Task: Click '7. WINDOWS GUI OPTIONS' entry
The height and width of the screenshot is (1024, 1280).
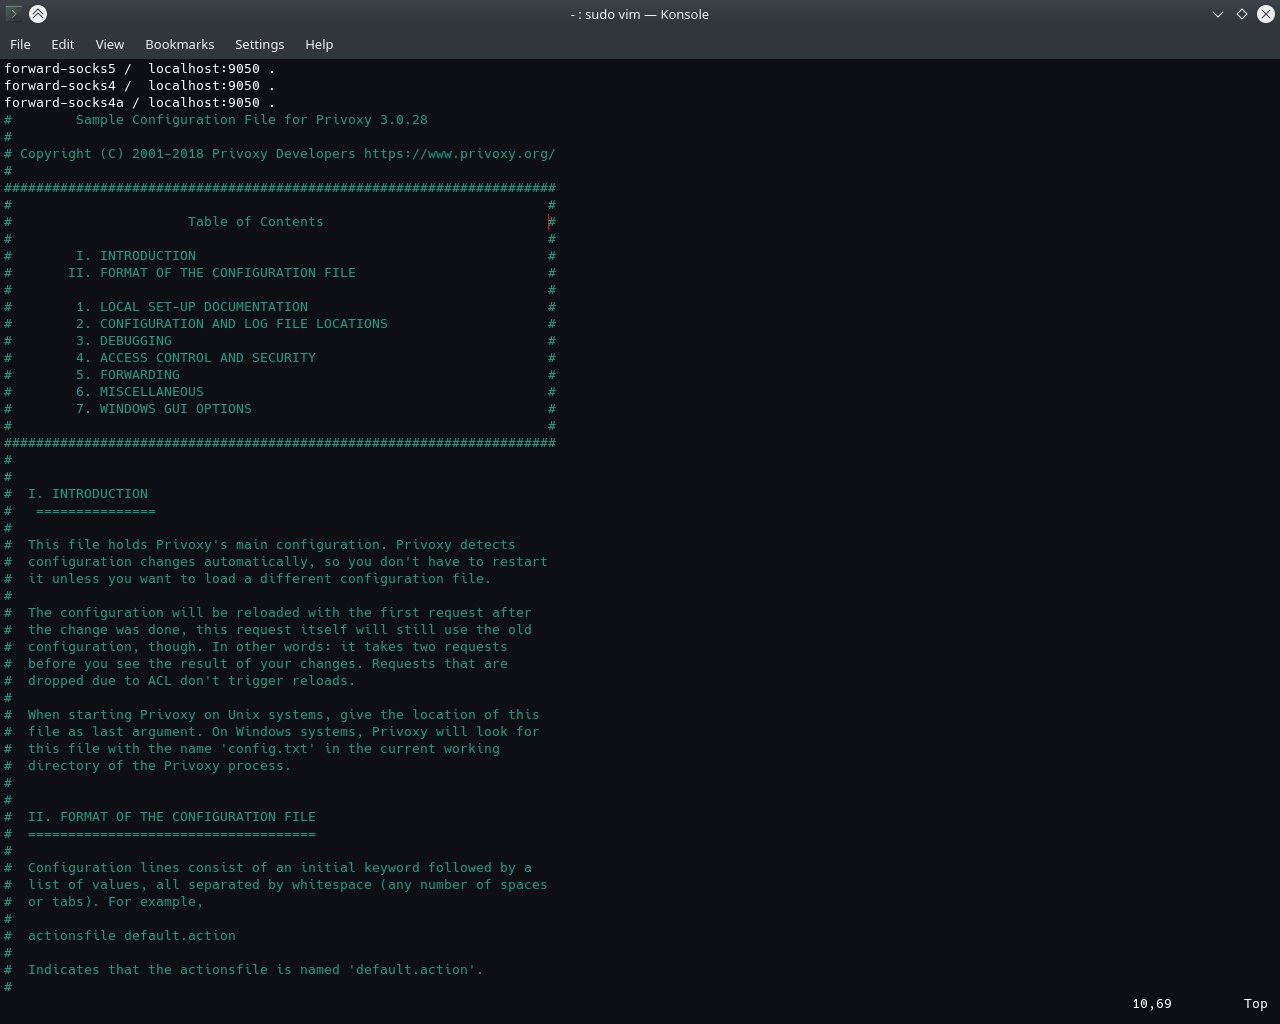Action: 164,409
